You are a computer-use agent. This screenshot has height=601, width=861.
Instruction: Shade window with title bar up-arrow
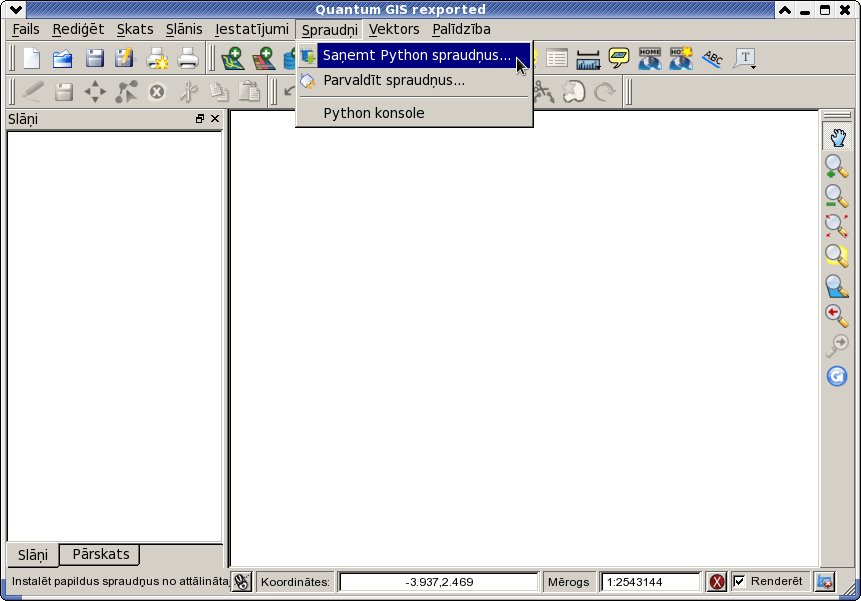785,10
